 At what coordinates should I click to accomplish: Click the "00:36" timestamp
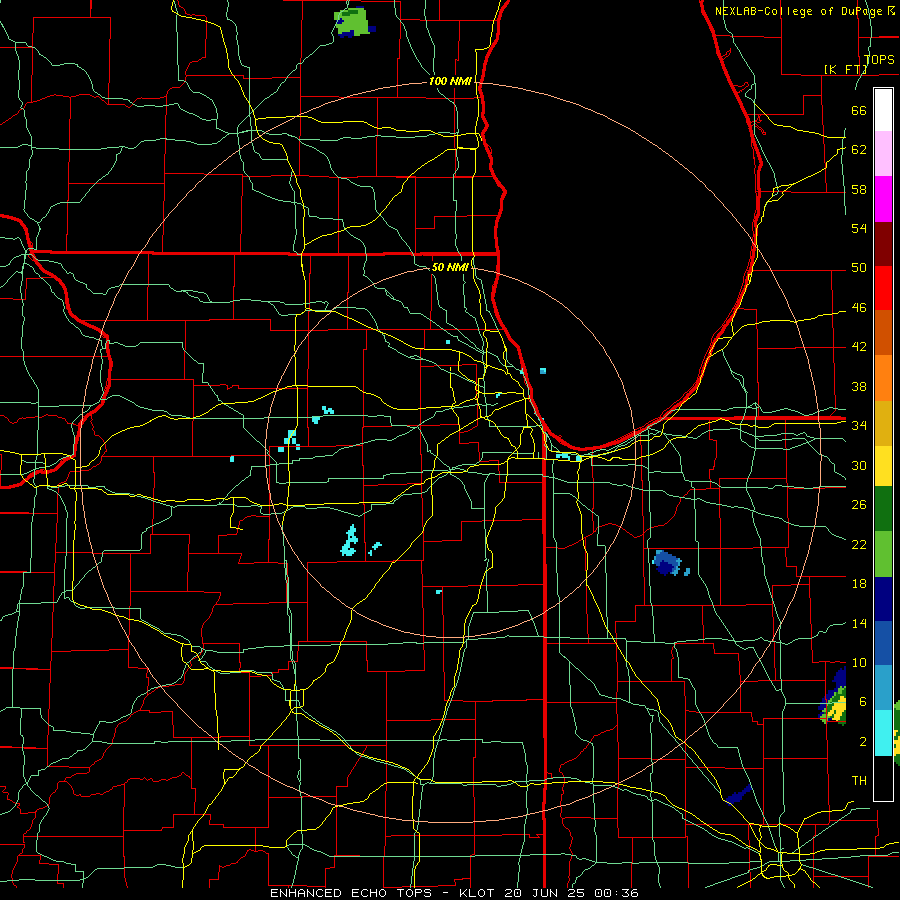coord(618,893)
